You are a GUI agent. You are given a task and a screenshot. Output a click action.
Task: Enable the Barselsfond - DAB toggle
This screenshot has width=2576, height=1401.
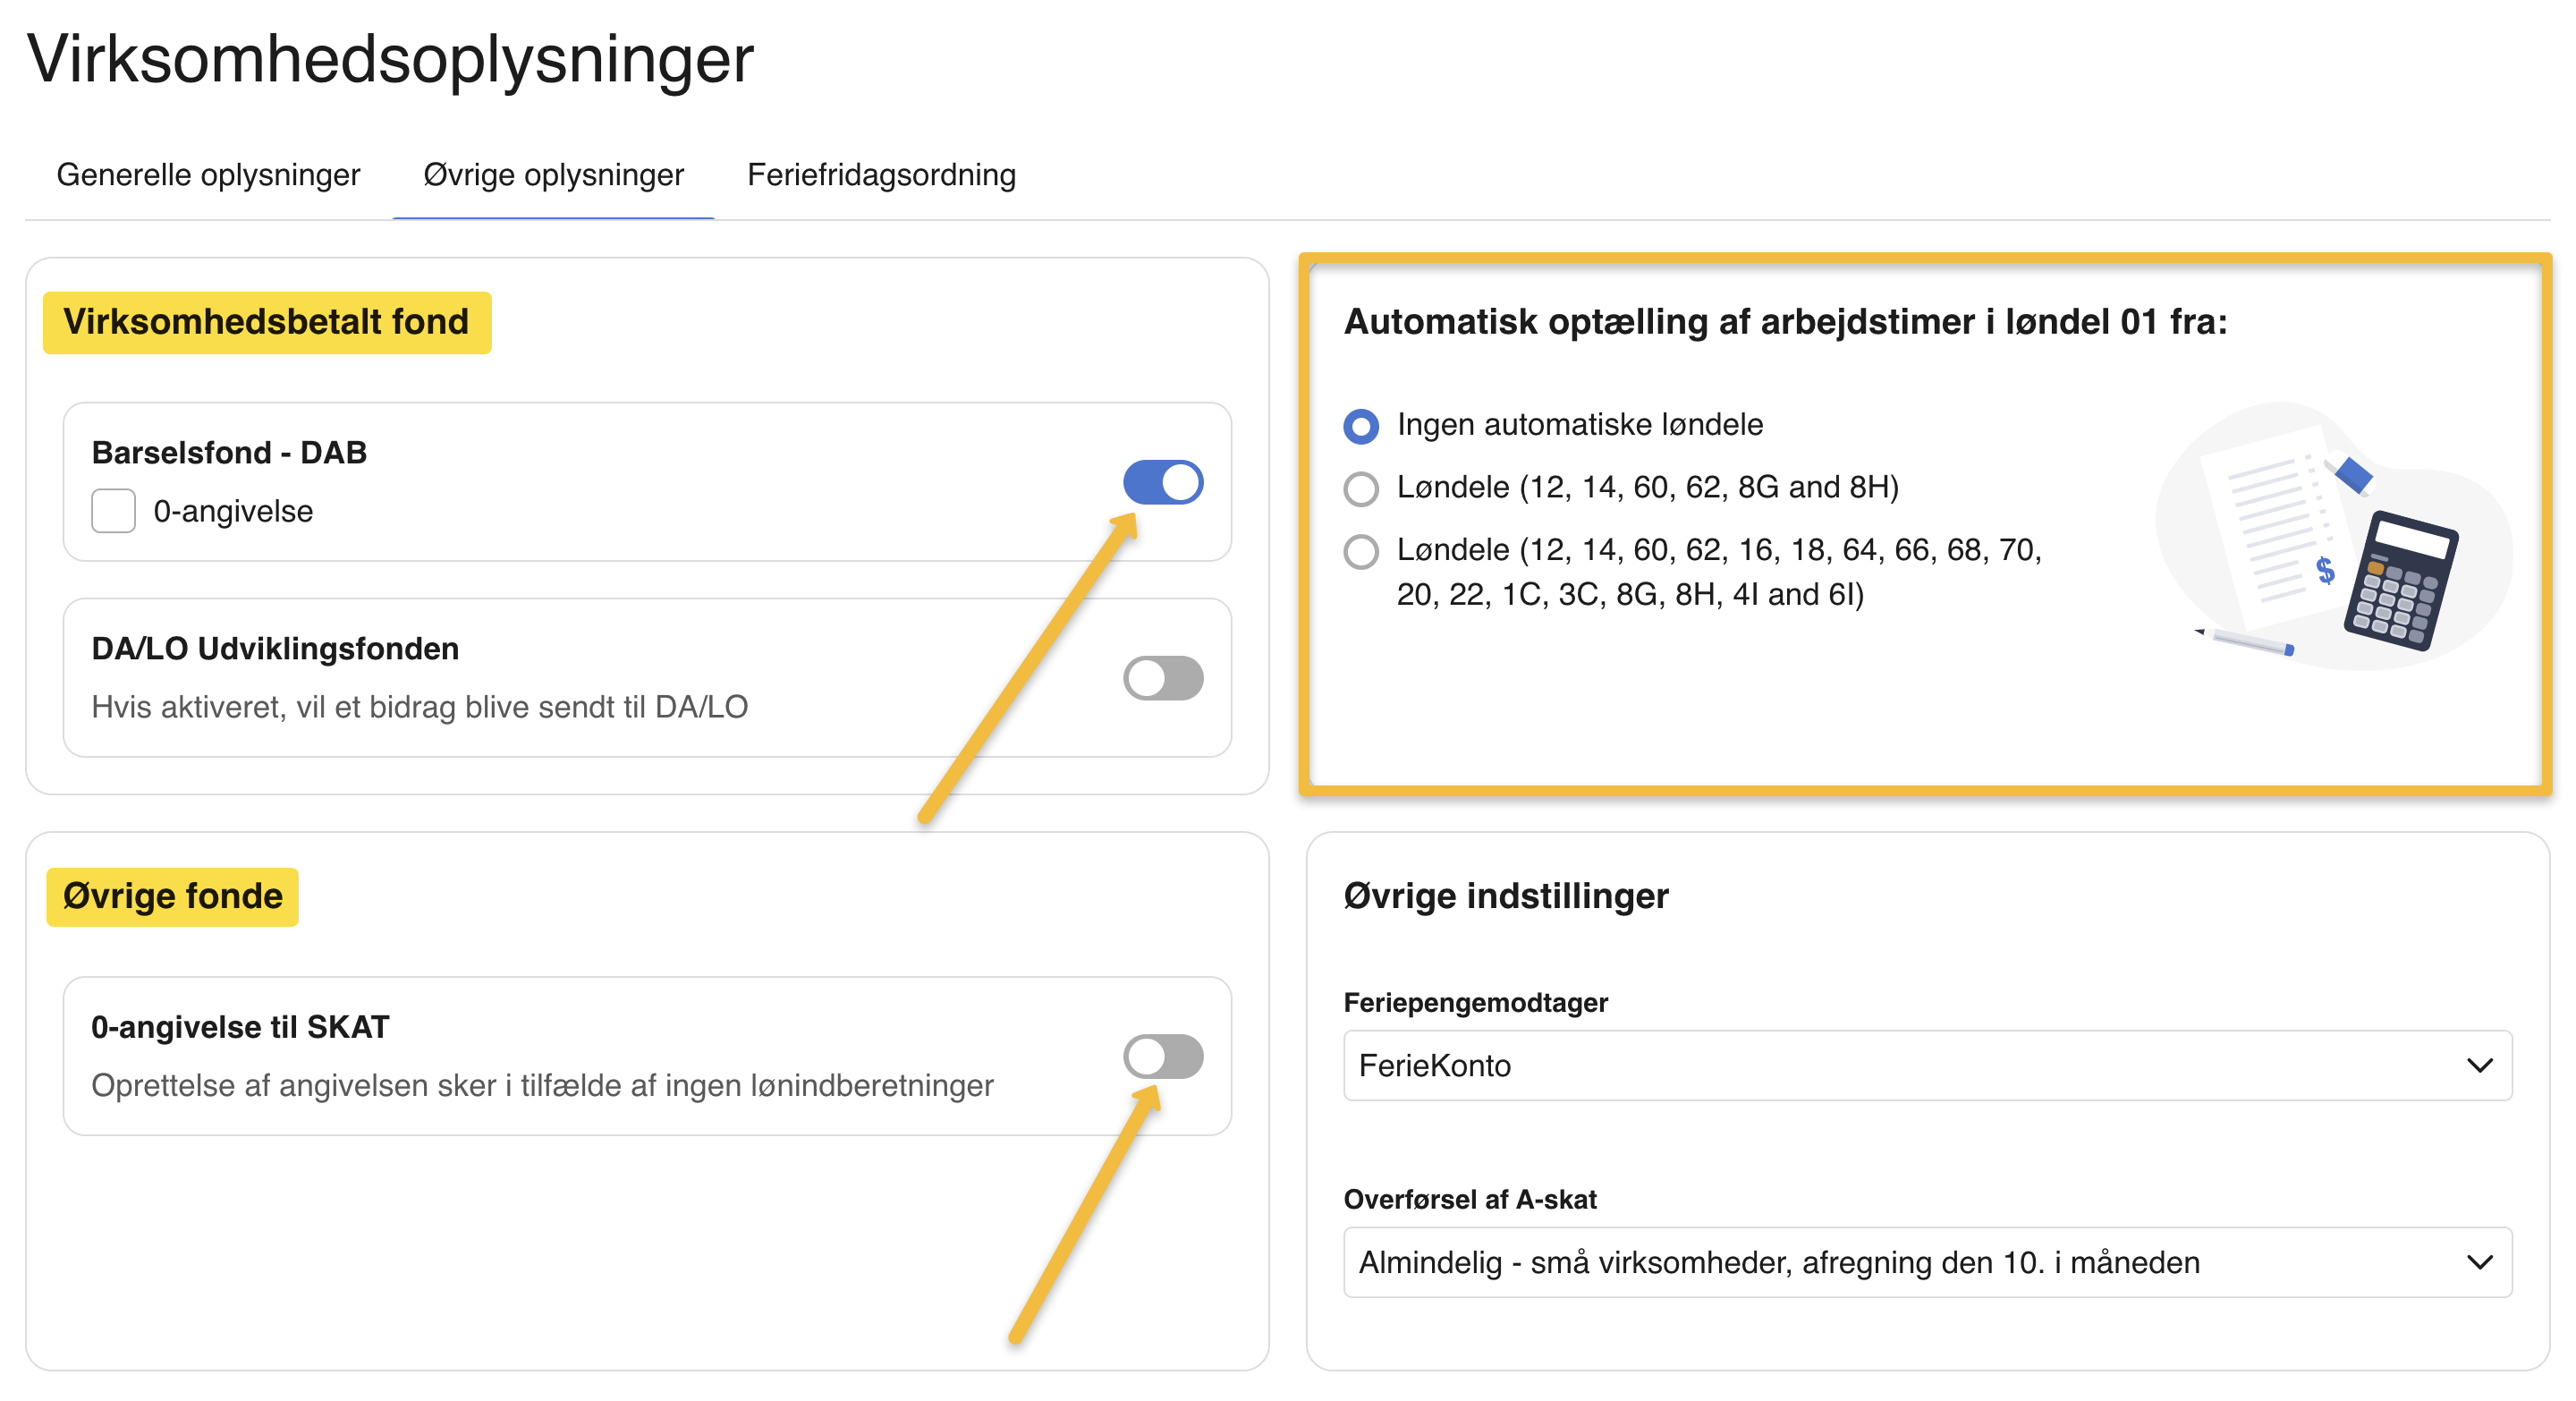(1162, 483)
